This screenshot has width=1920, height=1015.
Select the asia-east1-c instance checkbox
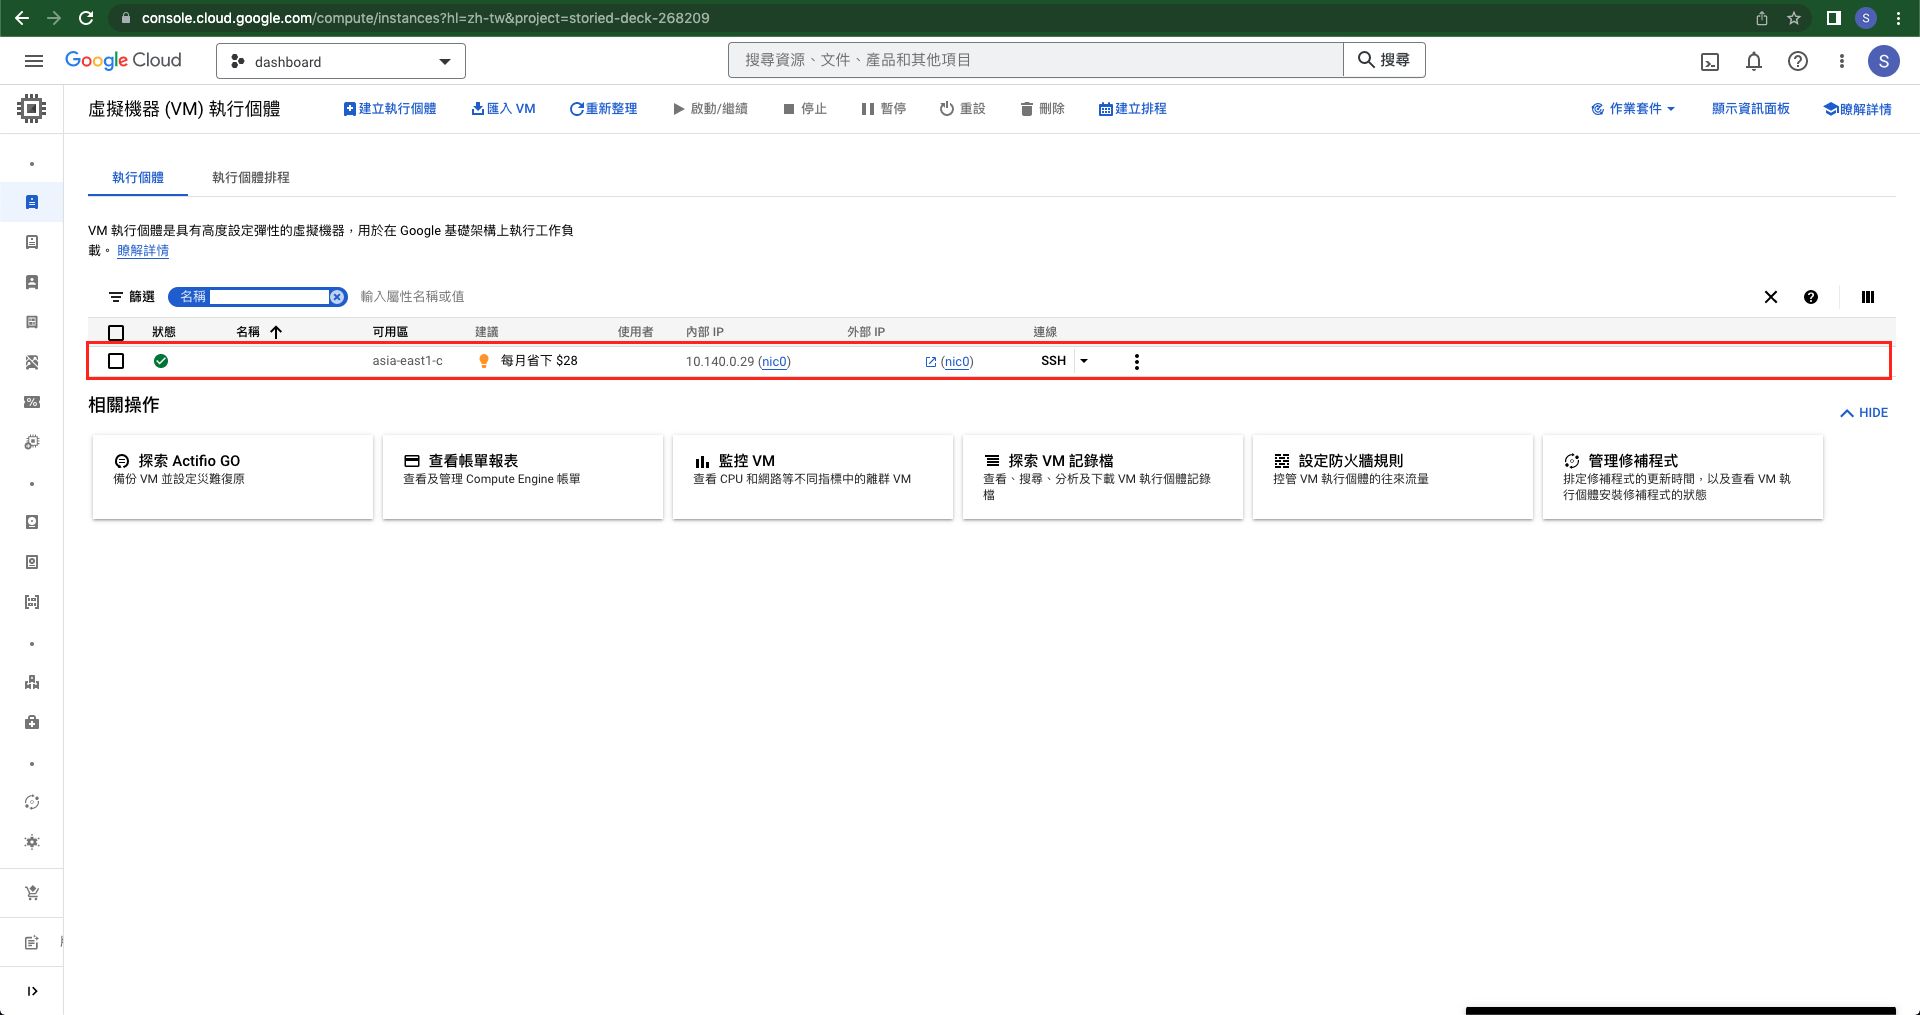(116, 361)
